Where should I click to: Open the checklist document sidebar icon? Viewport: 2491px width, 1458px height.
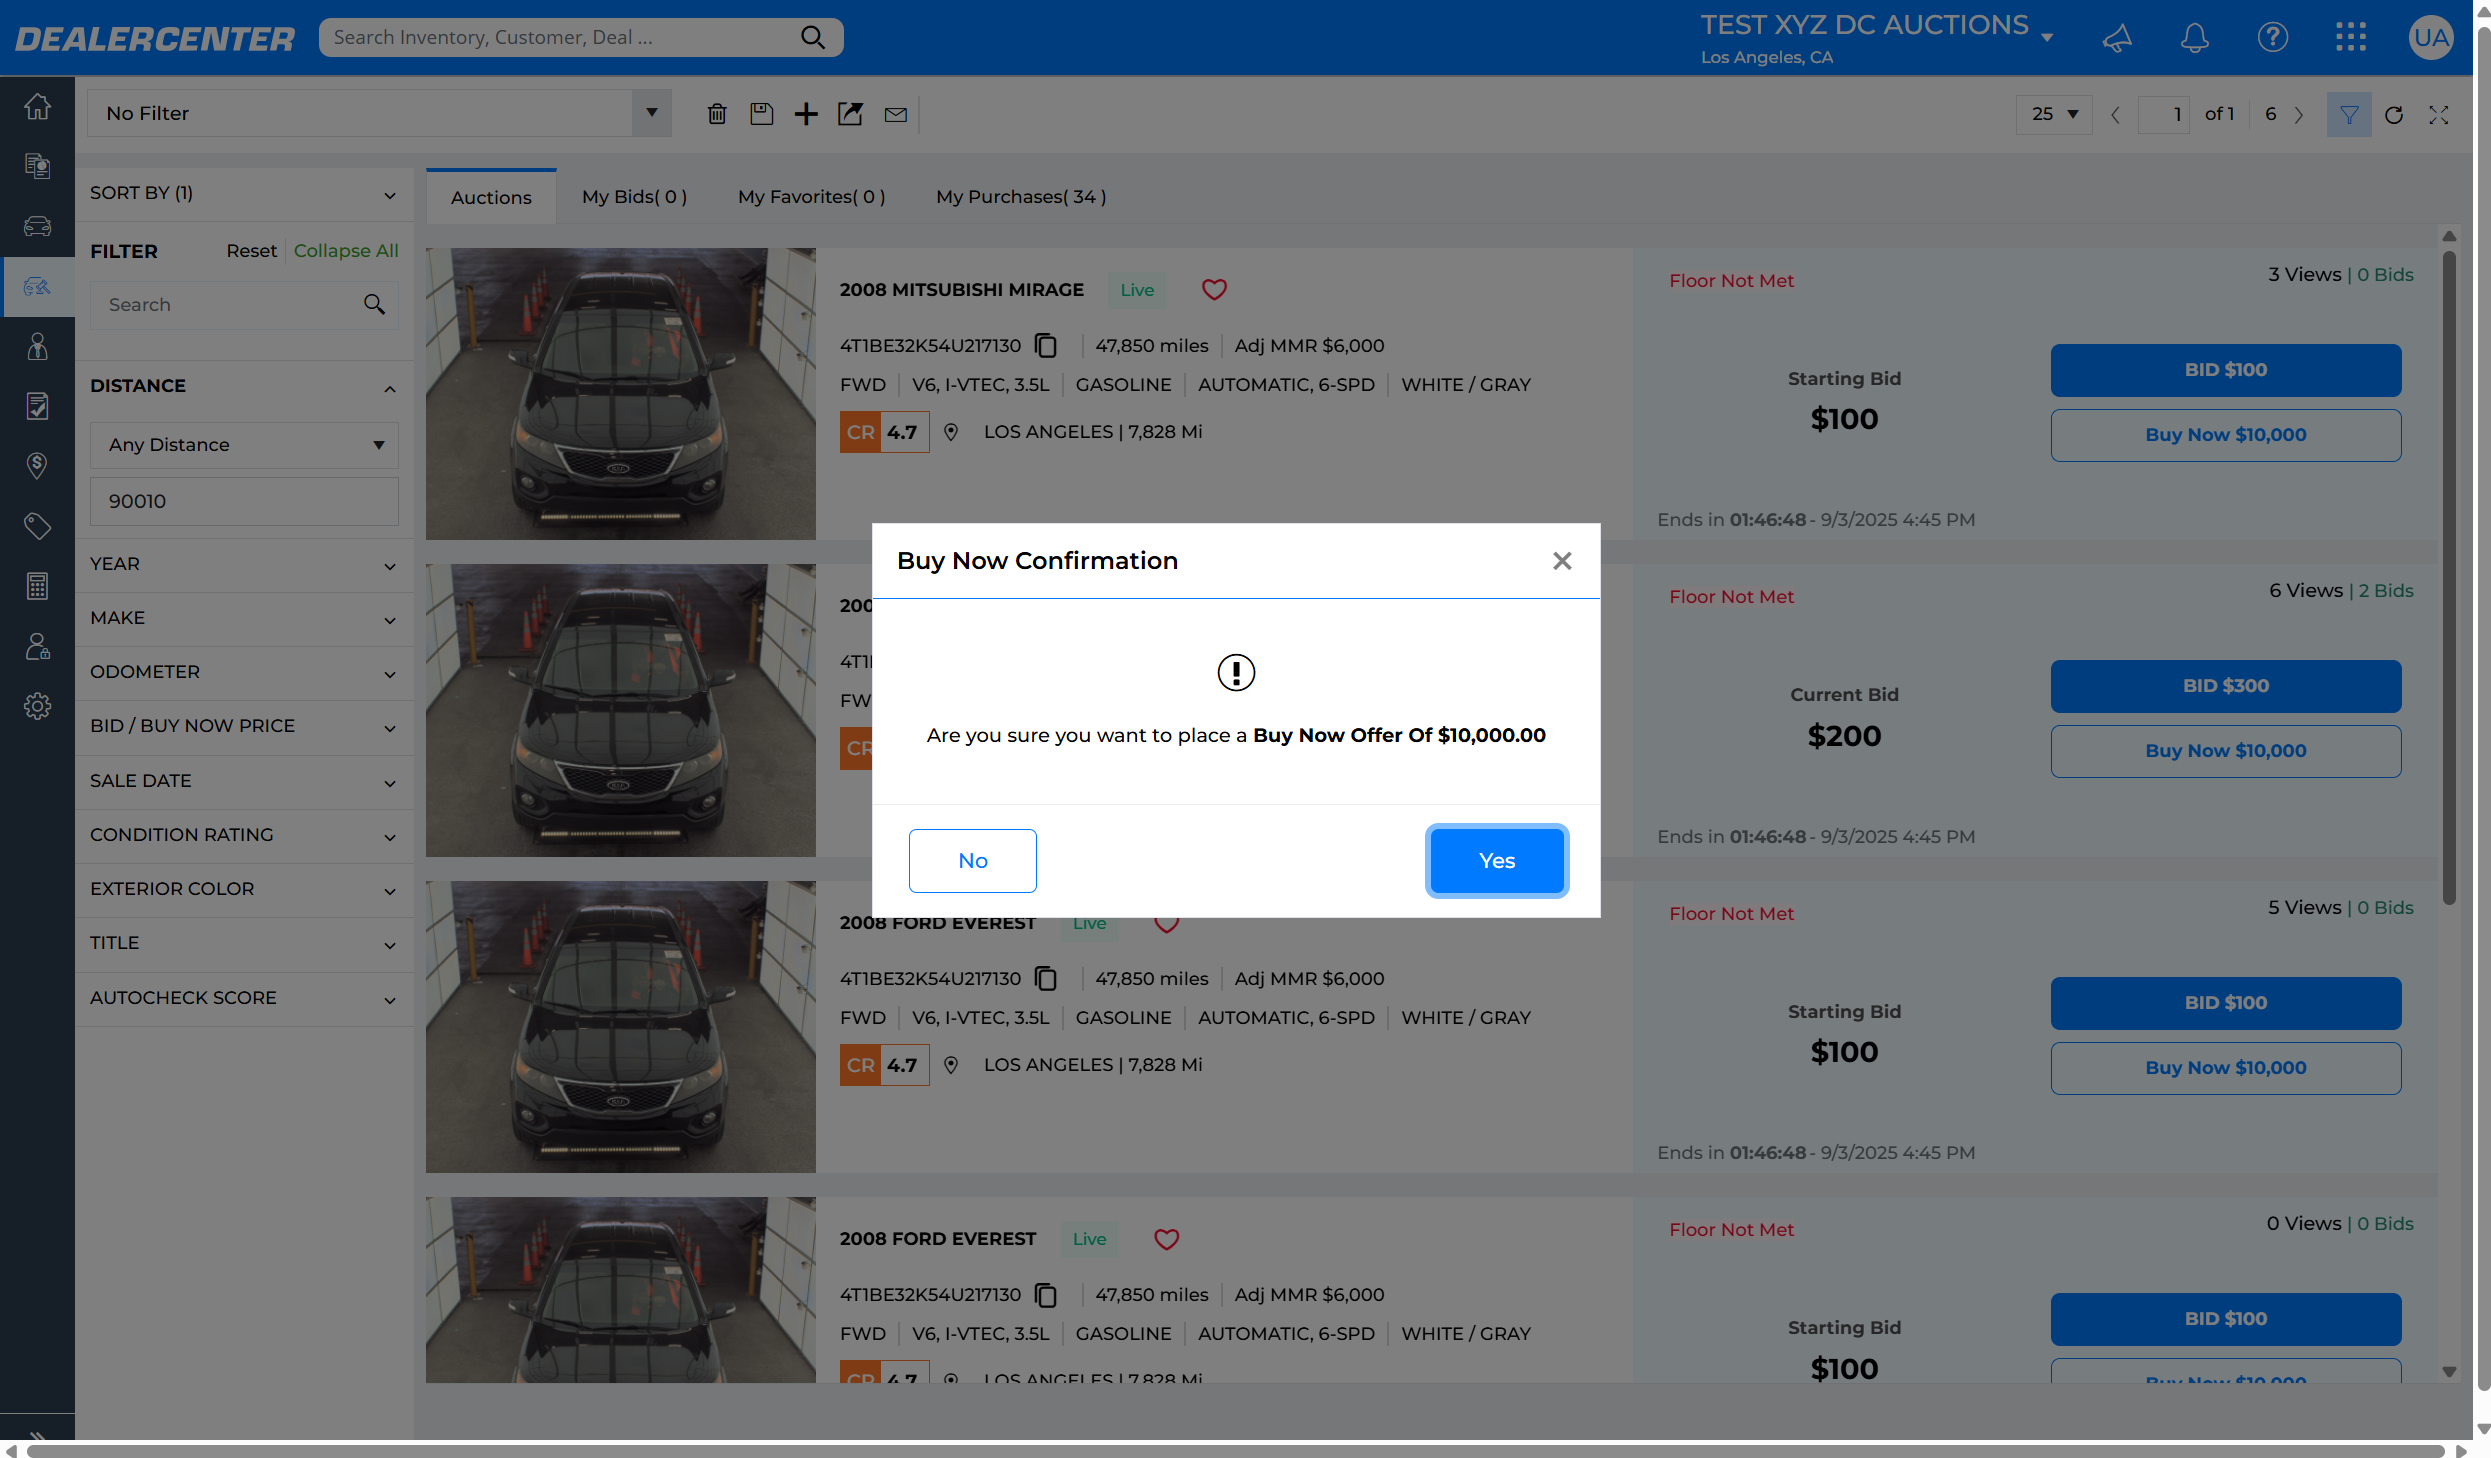point(37,406)
